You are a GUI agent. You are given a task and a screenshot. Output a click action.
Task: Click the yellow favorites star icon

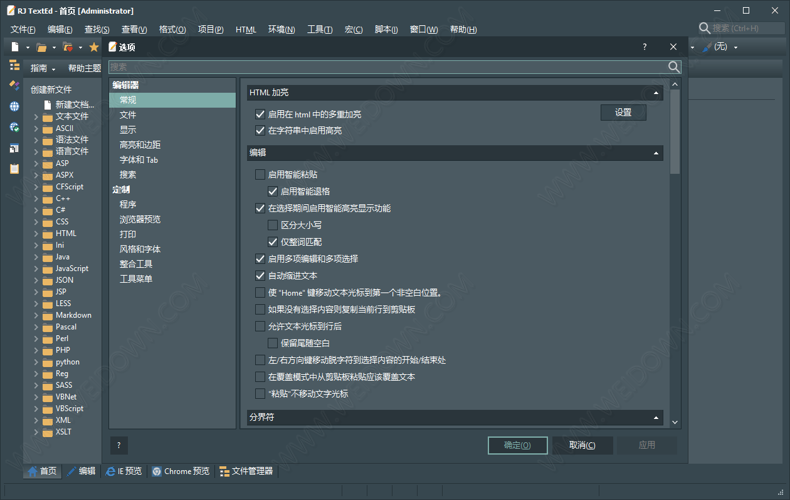[94, 47]
